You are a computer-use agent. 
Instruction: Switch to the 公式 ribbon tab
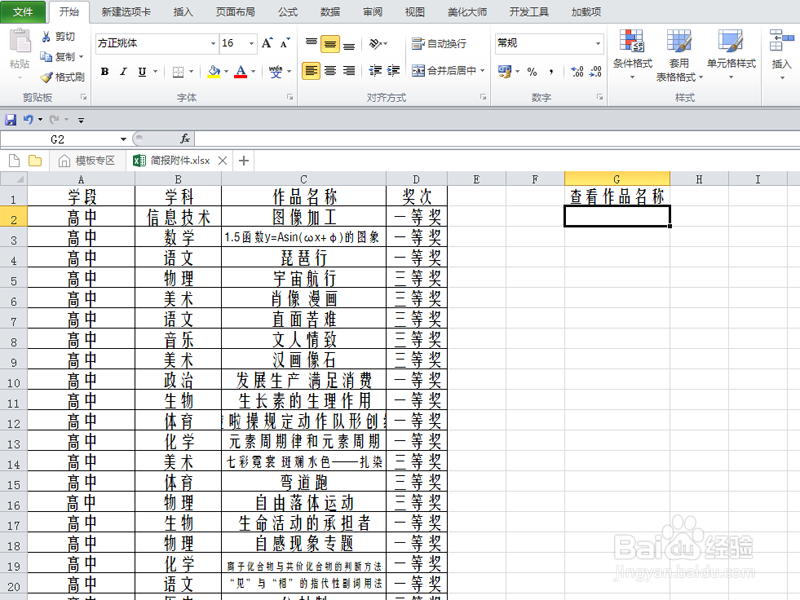click(x=288, y=12)
